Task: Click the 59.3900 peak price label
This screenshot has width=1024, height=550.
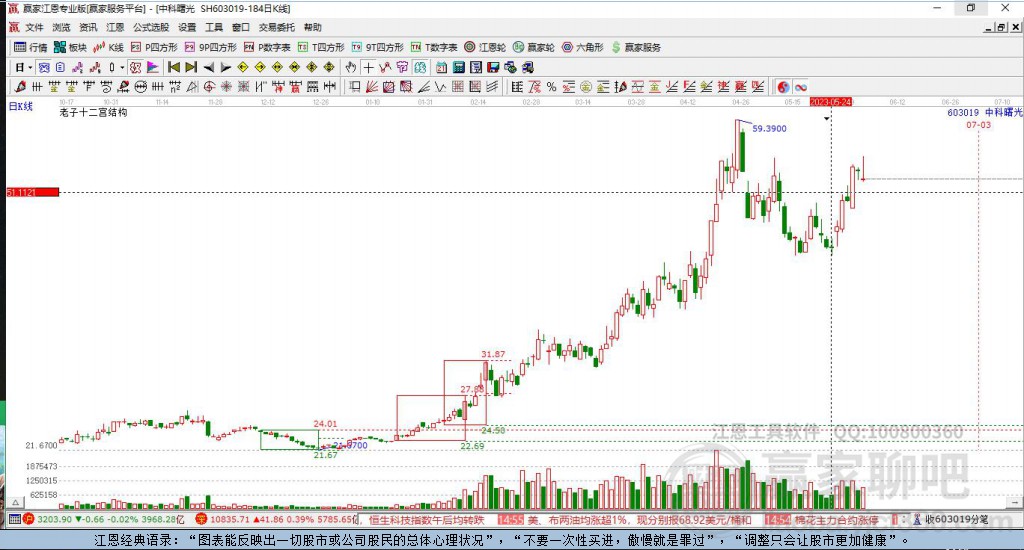Action: tap(769, 129)
